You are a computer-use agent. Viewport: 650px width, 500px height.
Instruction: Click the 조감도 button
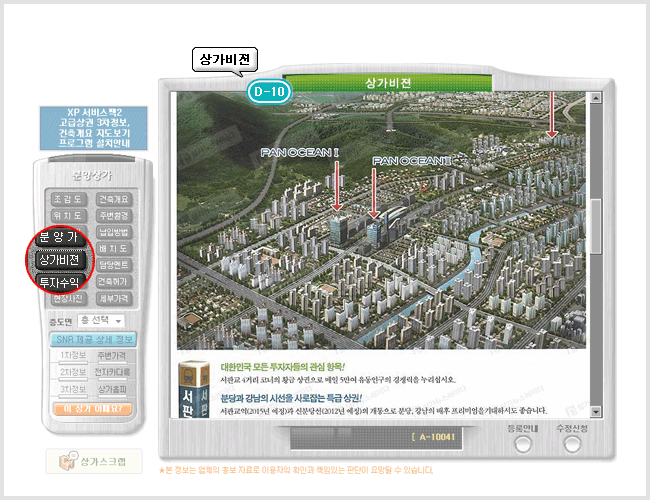tap(69, 199)
